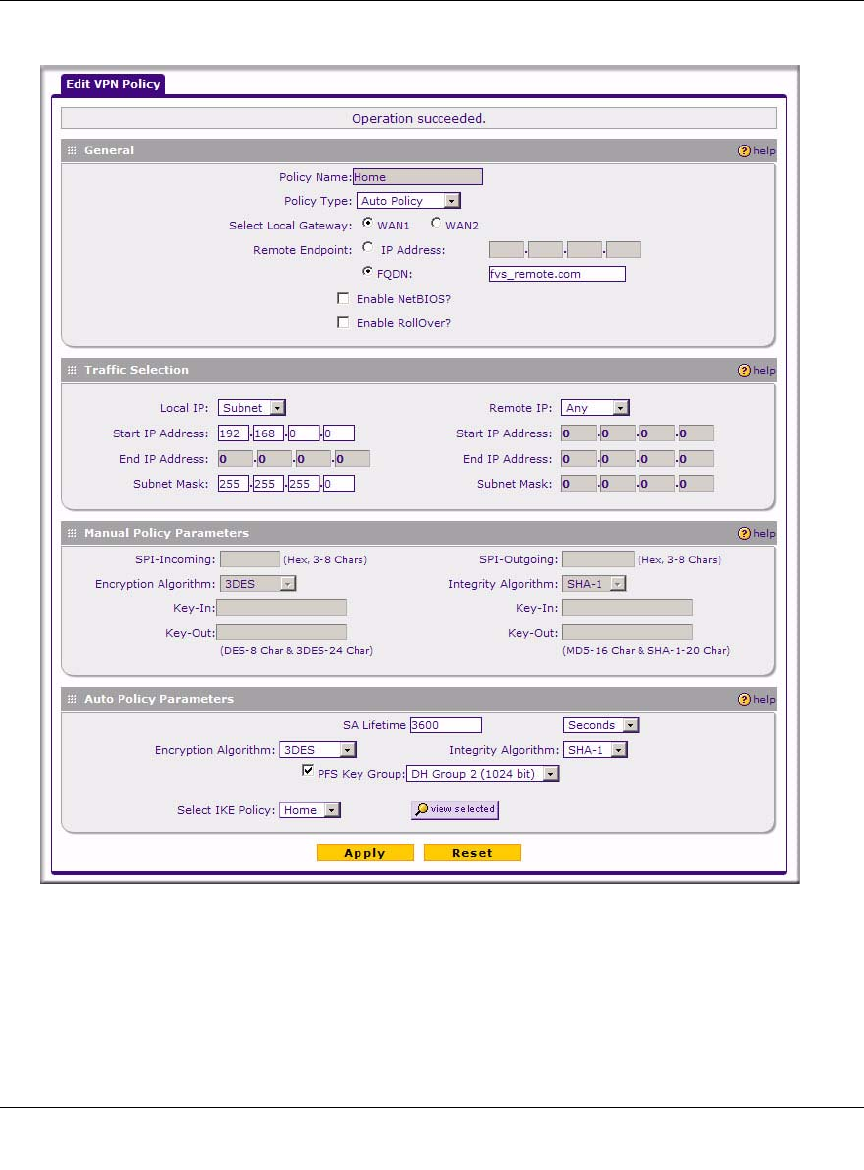Viewport: 864px width, 1170px height.
Task: Click the Reset button
Action: [x=472, y=853]
